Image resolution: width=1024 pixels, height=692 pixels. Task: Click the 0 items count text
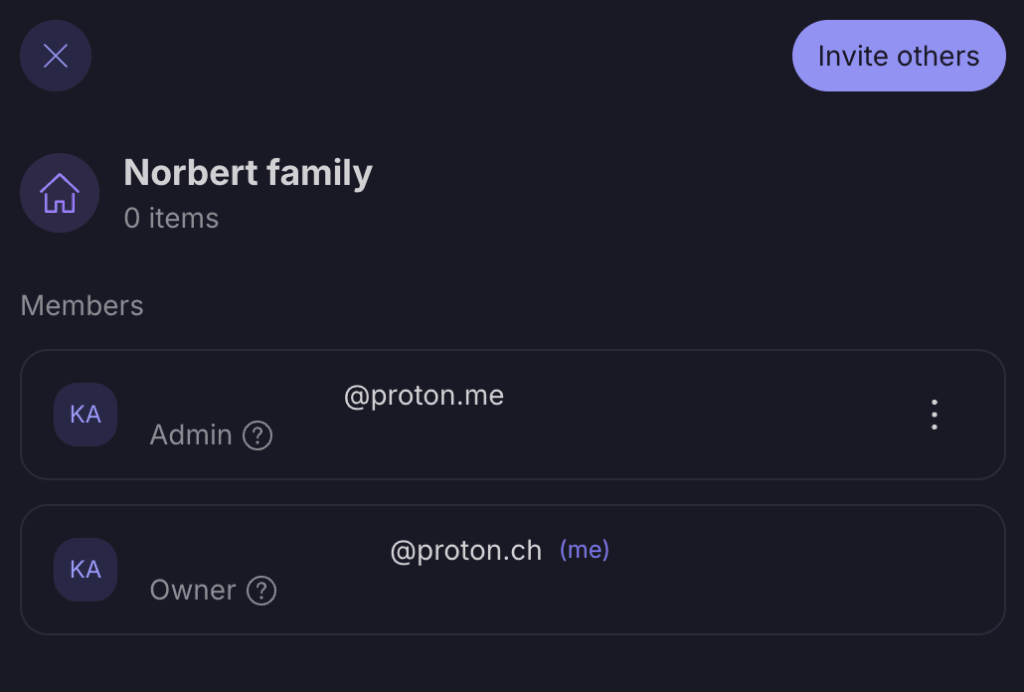[x=171, y=218]
